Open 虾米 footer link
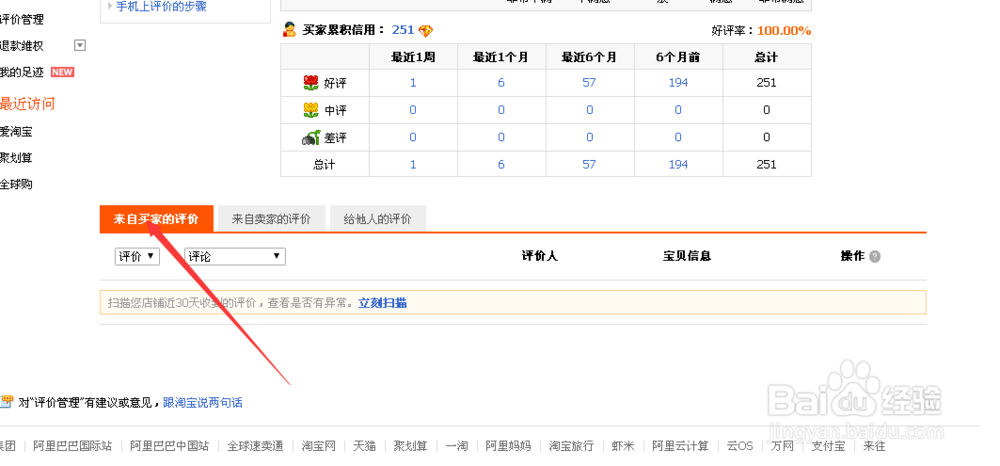The width and height of the screenshot is (1000, 466). coord(623,446)
